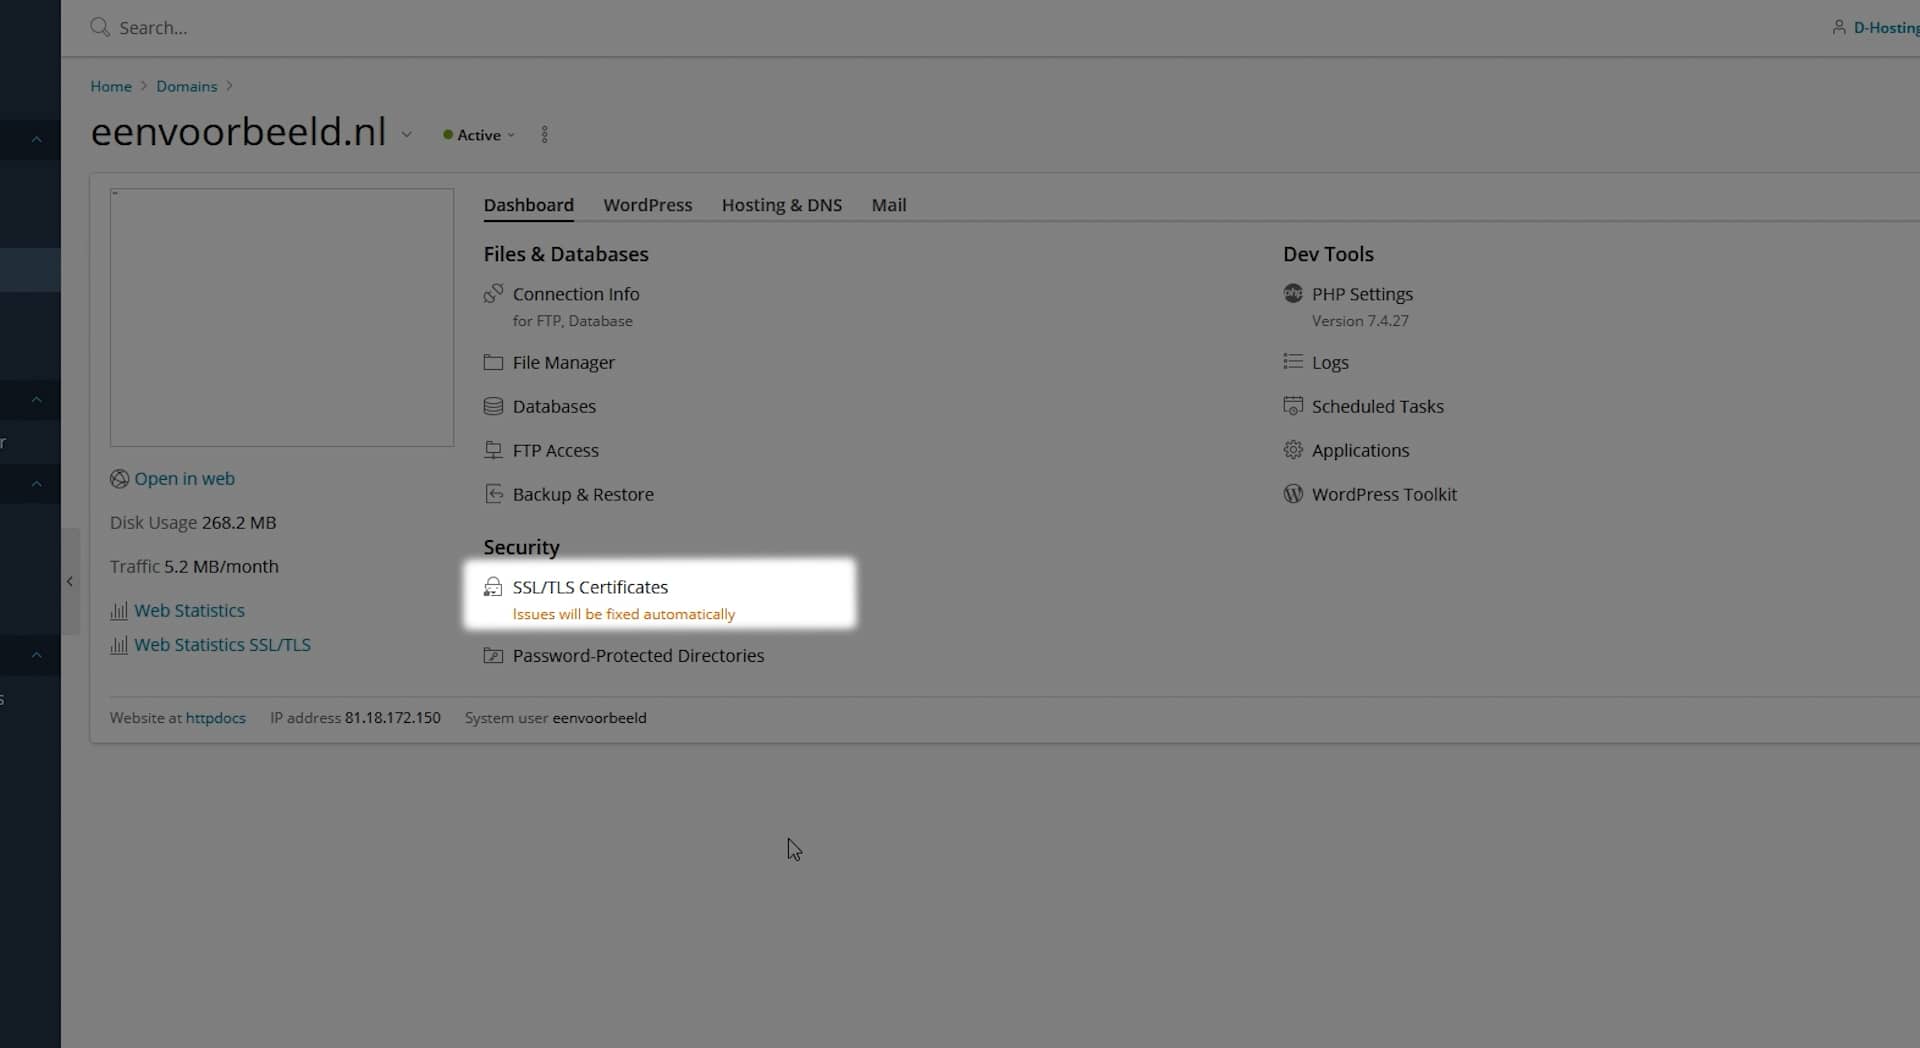This screenshot has height=1048, width=1920.
Task: Open Password-Protected Directories
Action: point(638,655)
